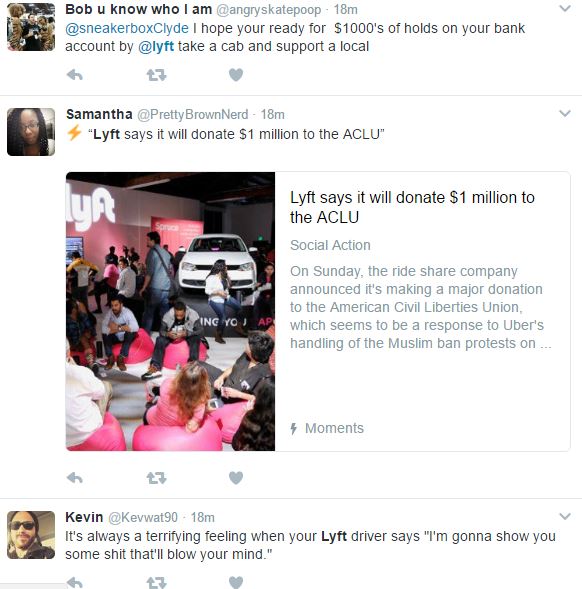Retweet Samantha's Lyft donation tweet
This screenshot has height=589, width=582.
coord(156,478)
